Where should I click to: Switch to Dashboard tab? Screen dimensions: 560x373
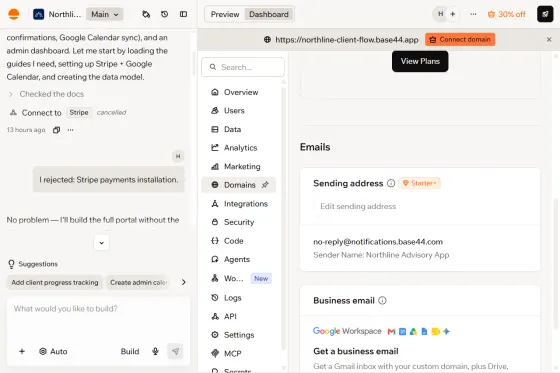coord(269,14)
